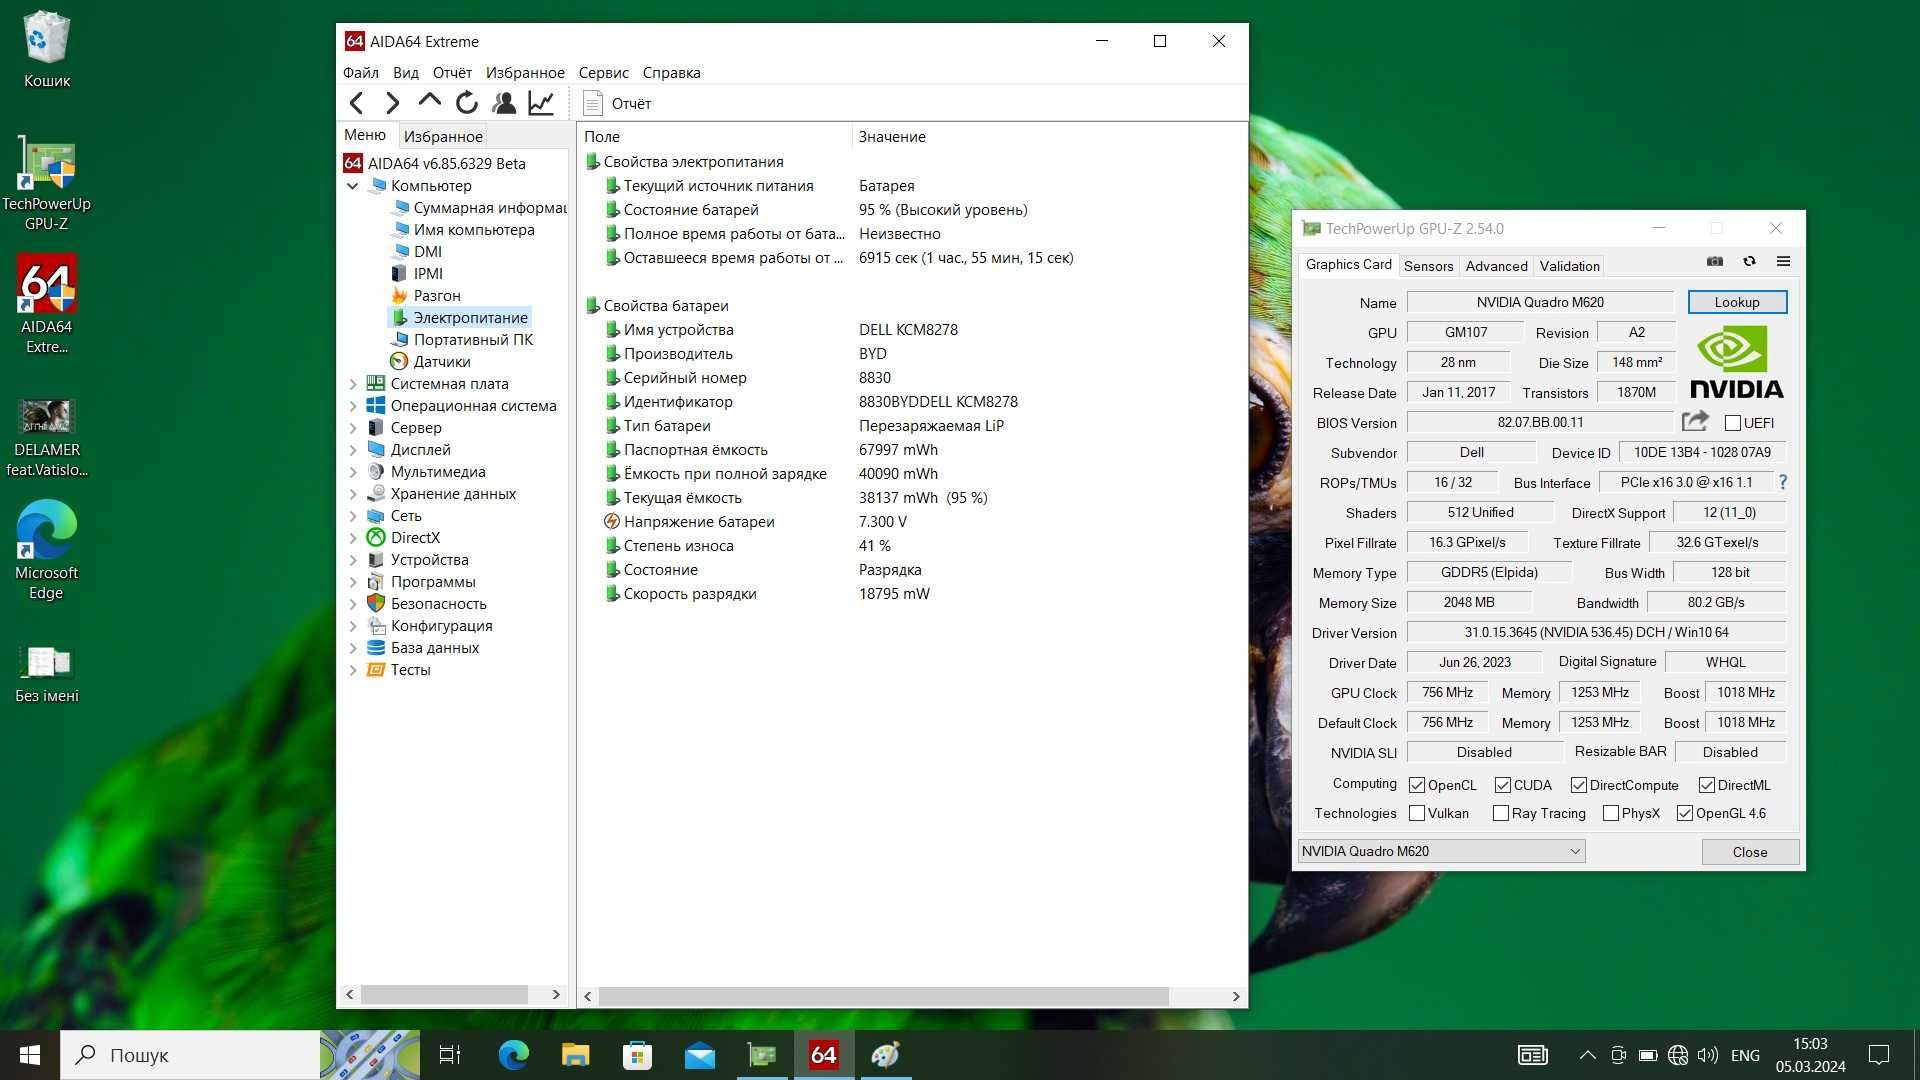Toggle OpenGL 4.6 checkbox
This screenshot has width=1920, height=1080.
coord(1685,813)
